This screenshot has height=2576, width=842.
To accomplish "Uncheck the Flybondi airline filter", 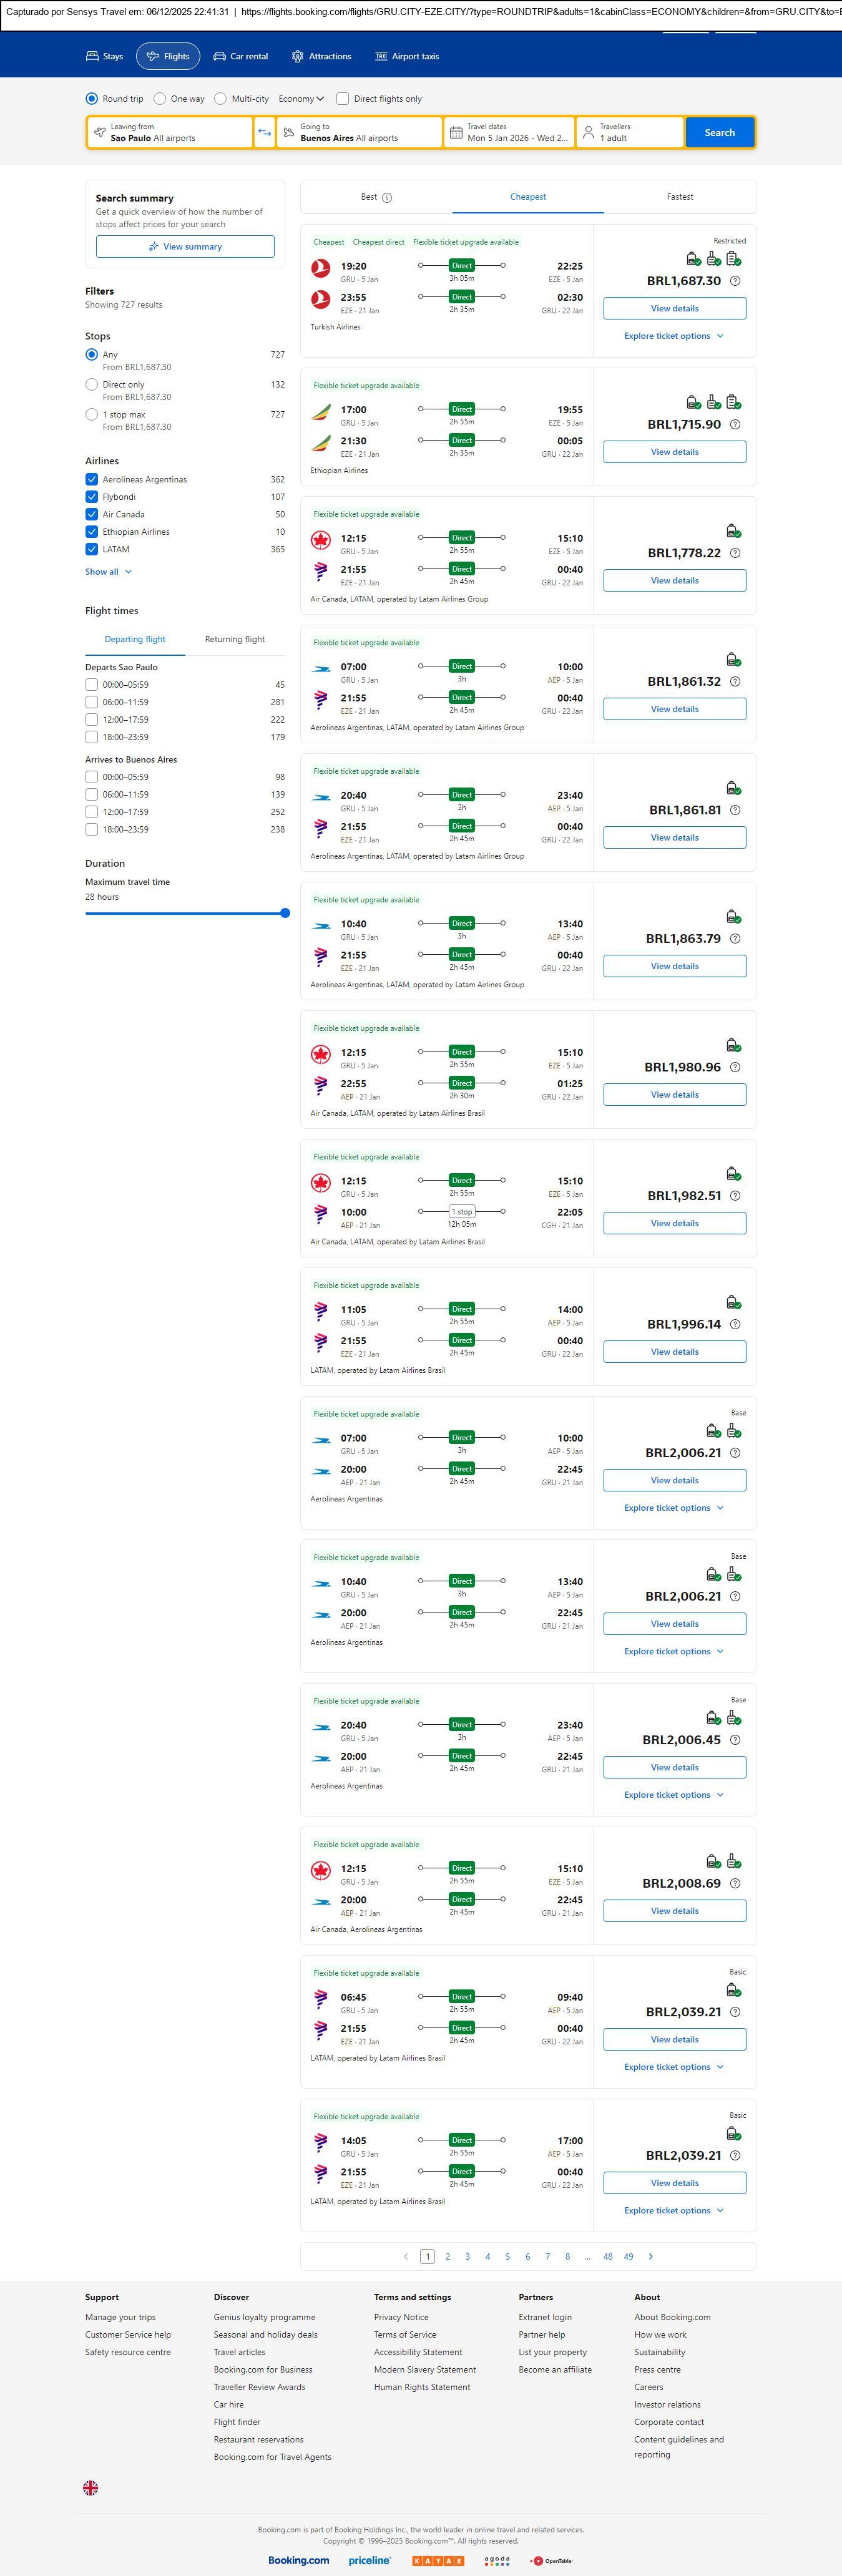I will (92, 497).
